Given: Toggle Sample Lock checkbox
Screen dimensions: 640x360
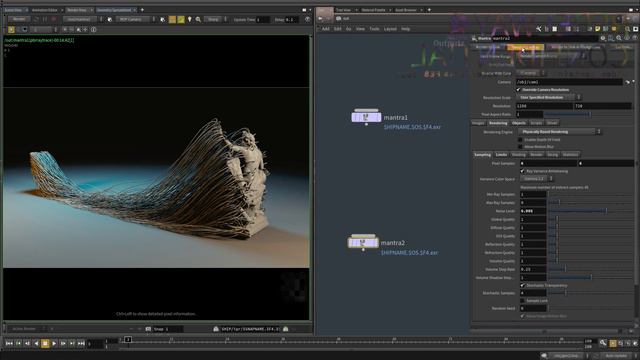Looking at the screenshot, I should (x=522, y=300).
